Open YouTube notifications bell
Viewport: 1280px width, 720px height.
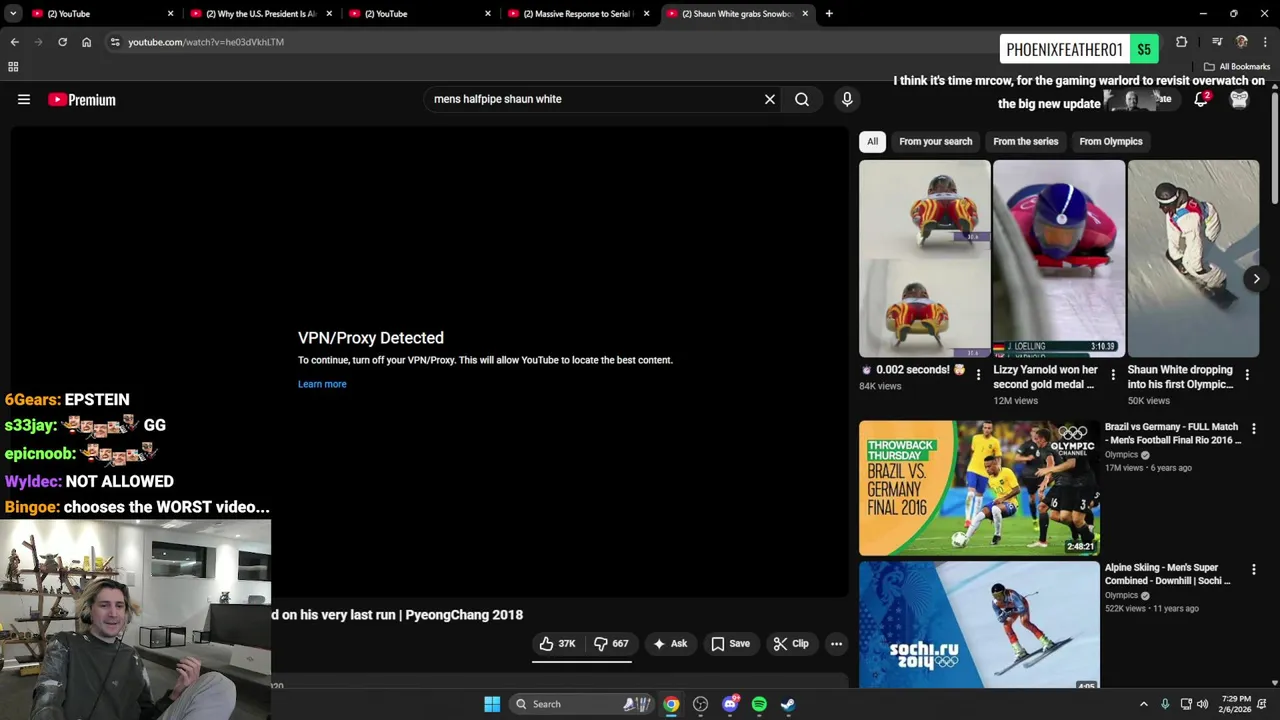(1201, 99)
